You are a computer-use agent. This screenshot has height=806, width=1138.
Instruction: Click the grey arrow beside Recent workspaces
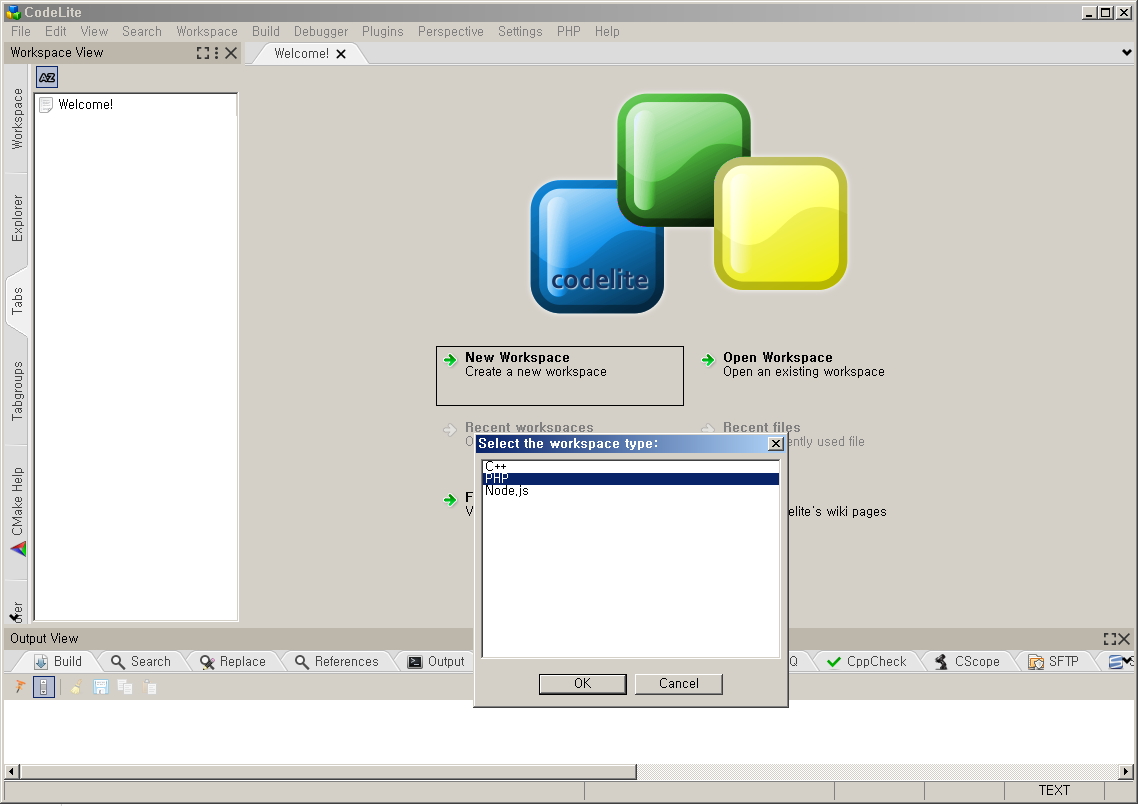pos(450,429)
